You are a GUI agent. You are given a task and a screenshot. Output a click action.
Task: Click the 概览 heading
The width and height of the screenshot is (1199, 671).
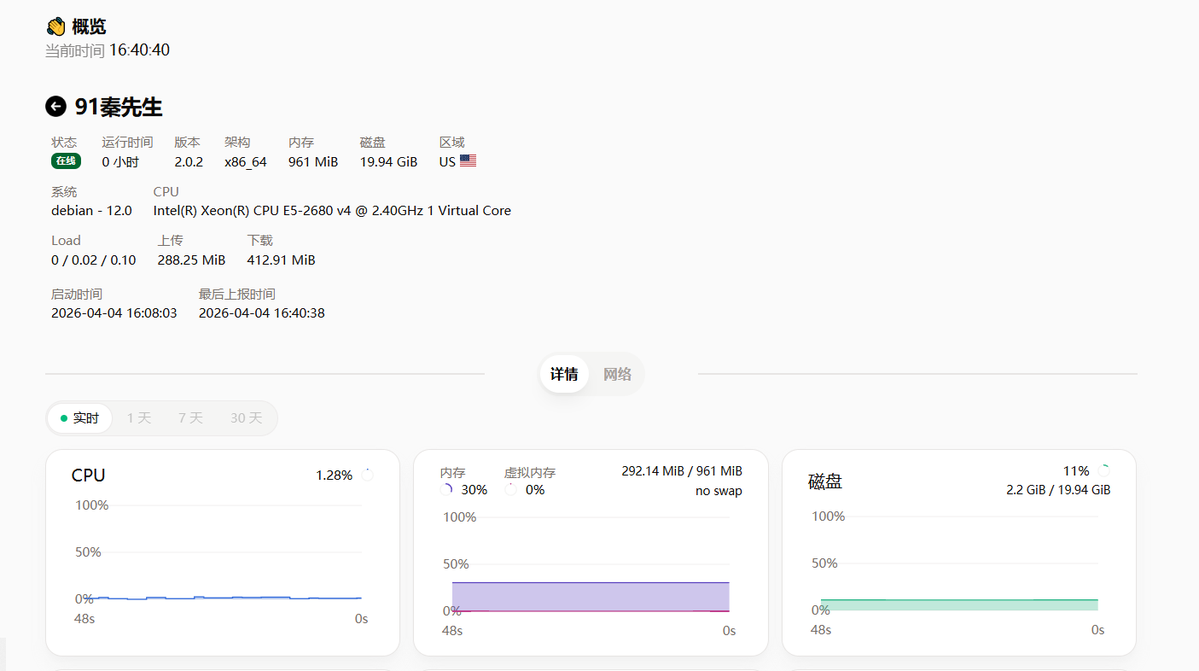point(89,27)
